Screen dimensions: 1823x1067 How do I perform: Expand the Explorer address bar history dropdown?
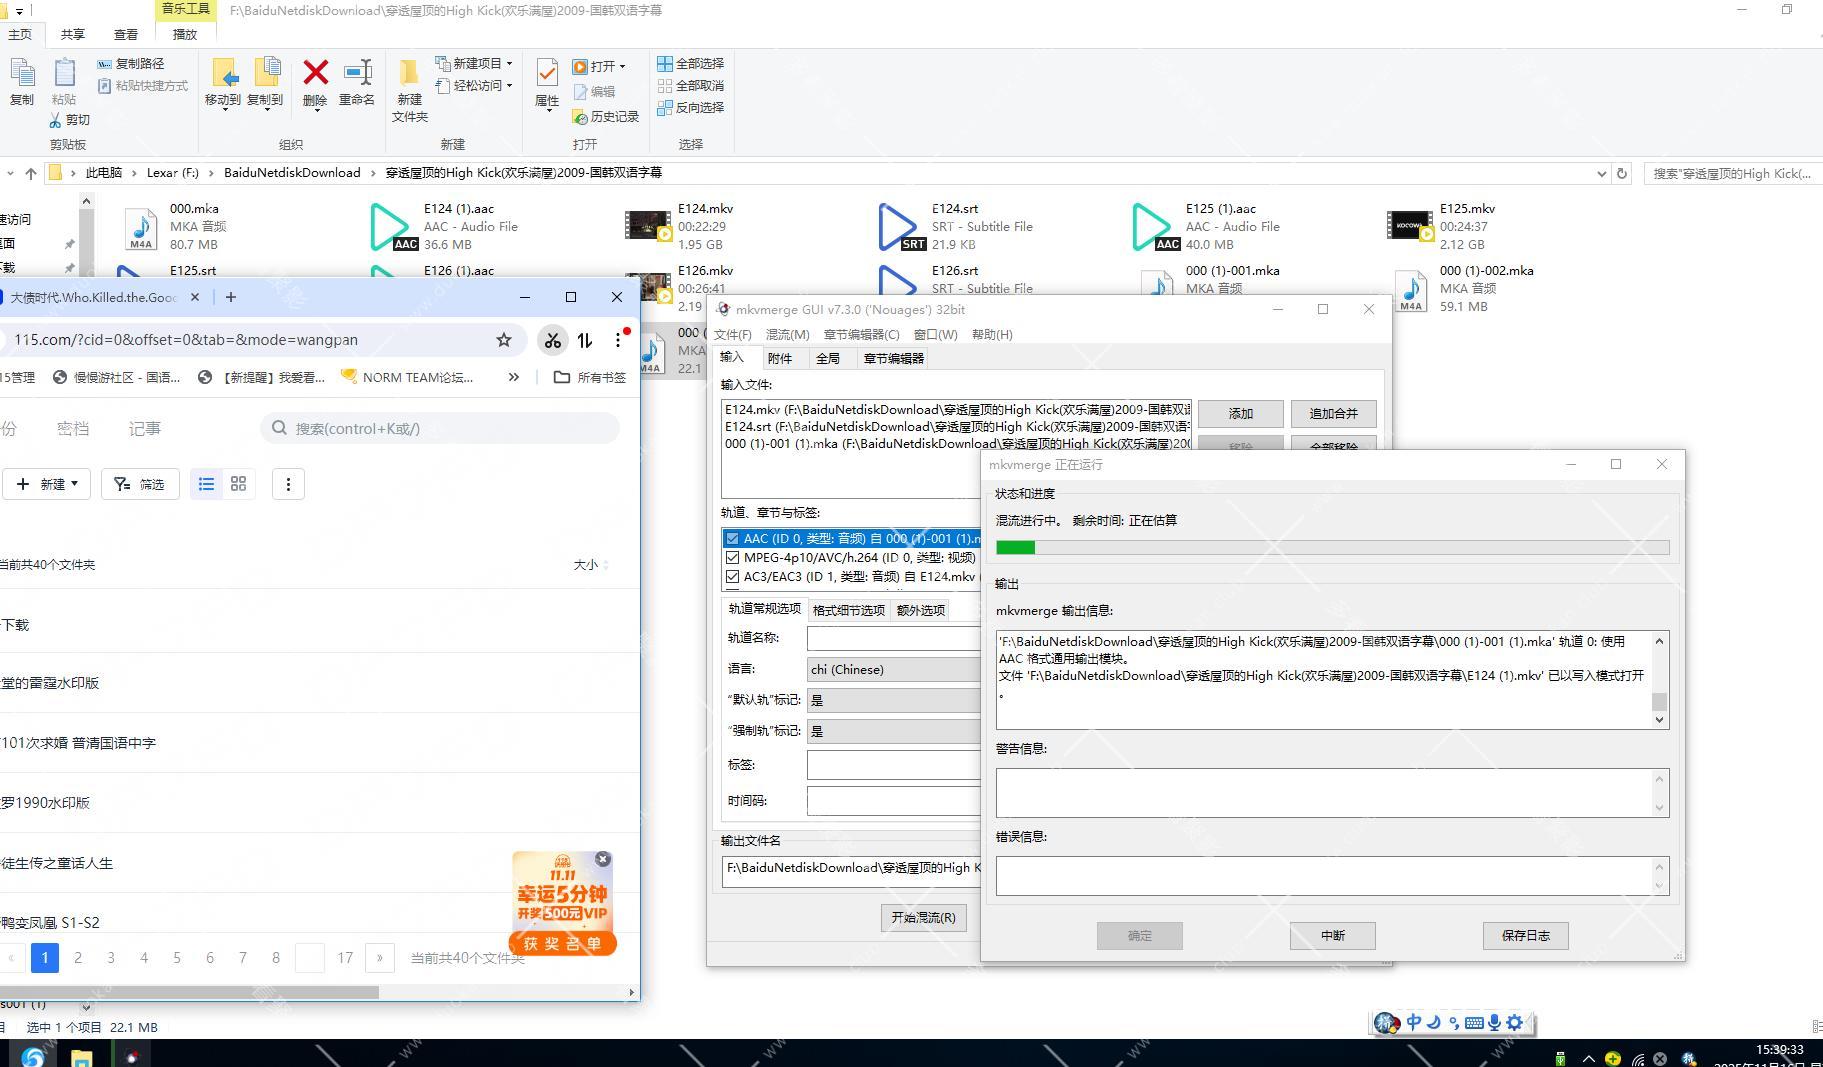coord(1602,173)
